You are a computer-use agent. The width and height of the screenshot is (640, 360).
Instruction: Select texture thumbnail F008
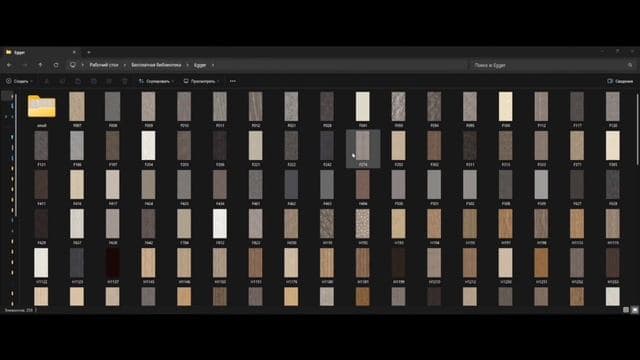(x=113, y=107)
